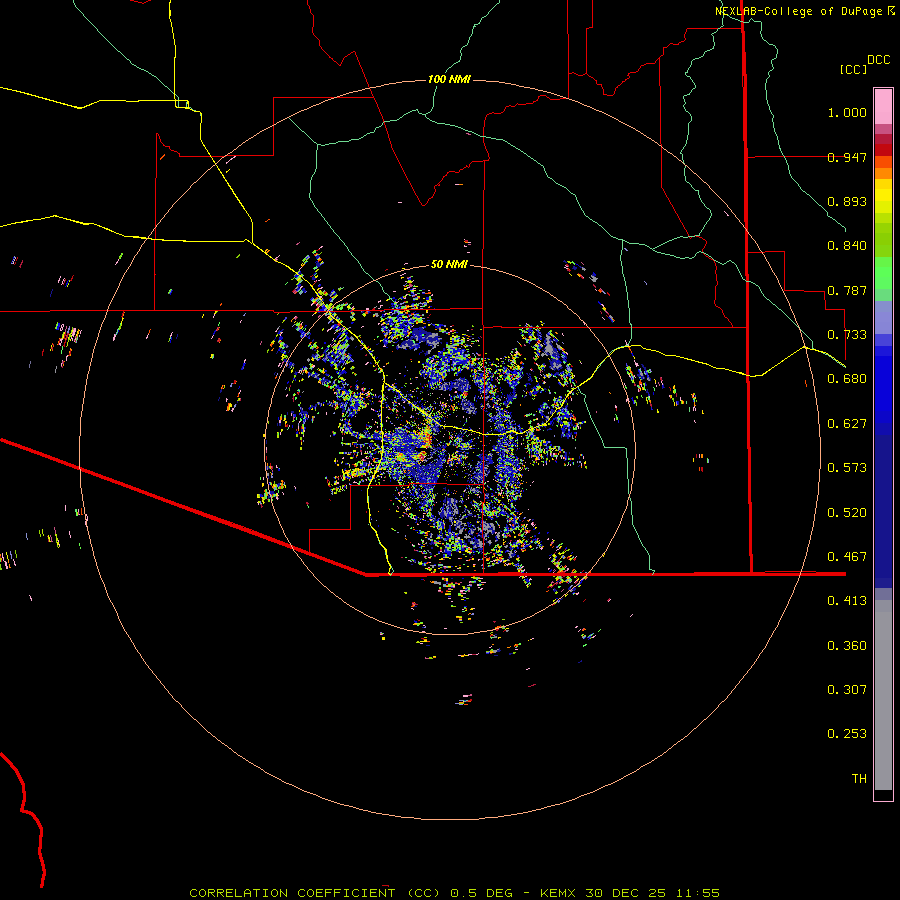
Task: Click the pink segment of the color bar
Action: 883,107
